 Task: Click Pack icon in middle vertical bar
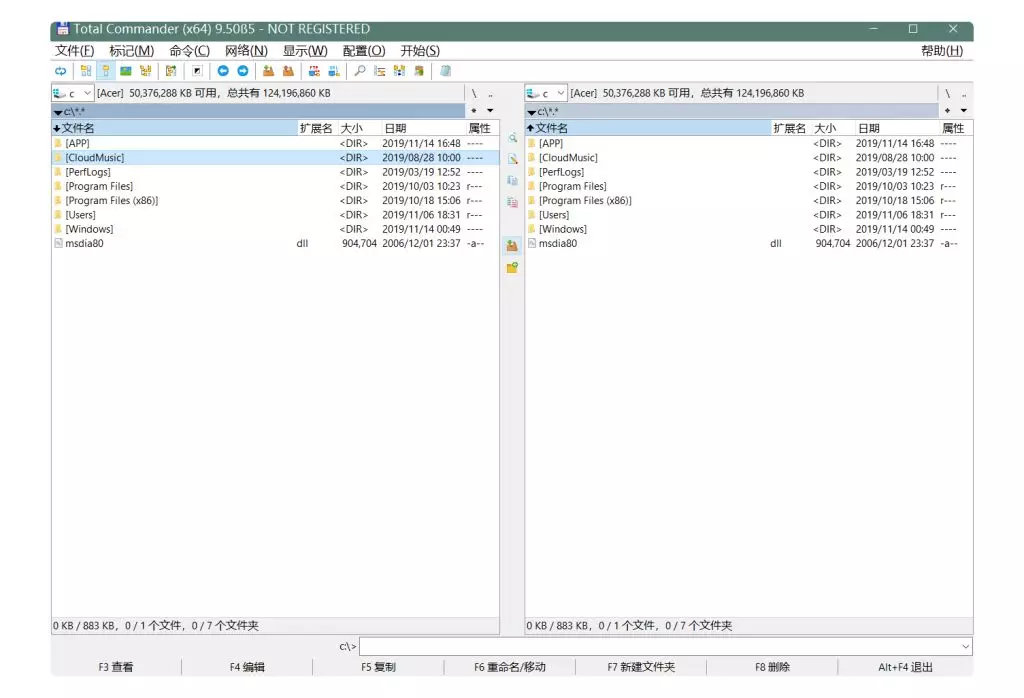pos(513,246)
